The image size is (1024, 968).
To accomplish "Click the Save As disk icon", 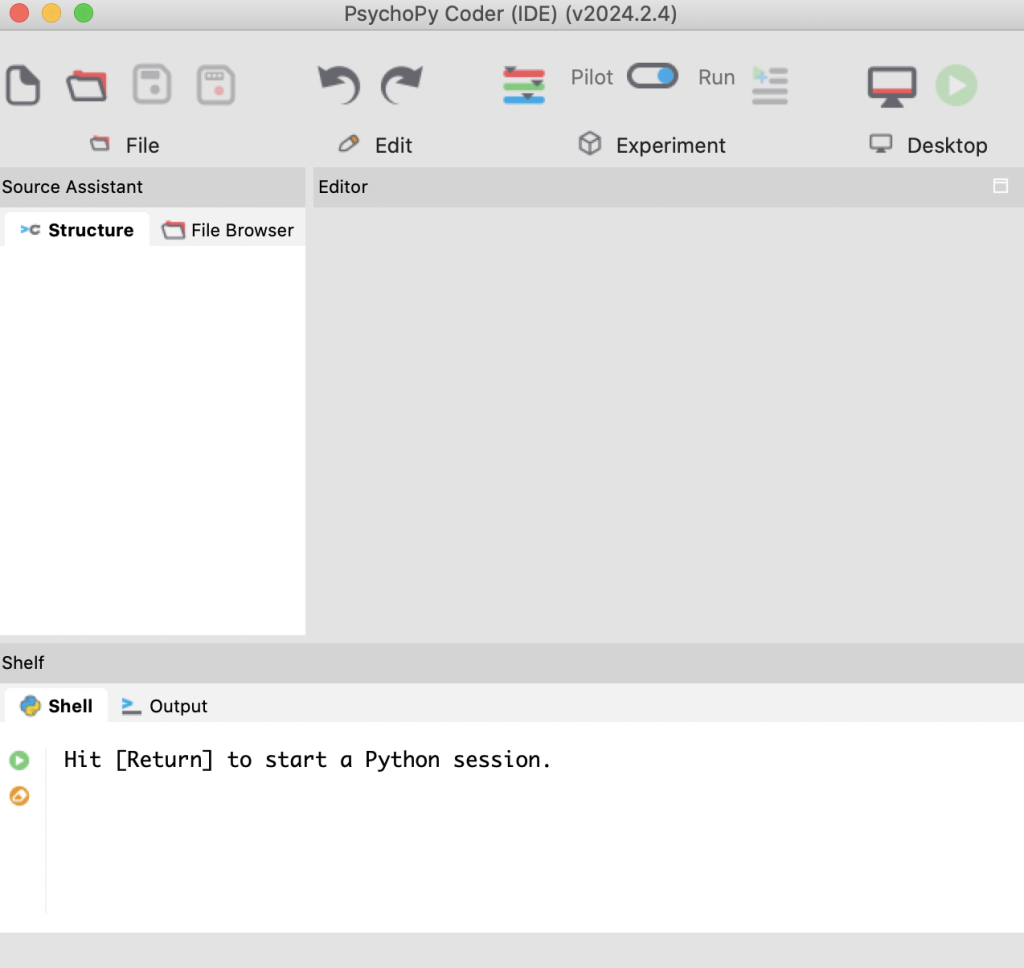I will 215,85.
